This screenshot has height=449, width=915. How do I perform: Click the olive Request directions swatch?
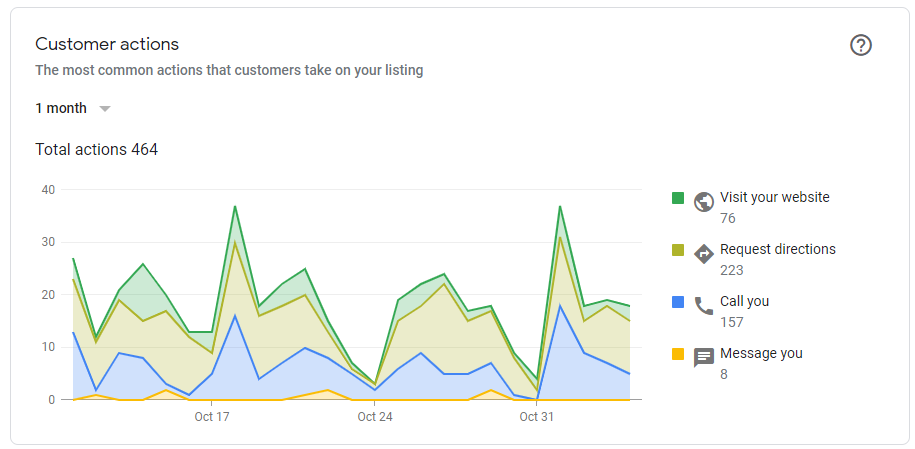coord(677,250)
